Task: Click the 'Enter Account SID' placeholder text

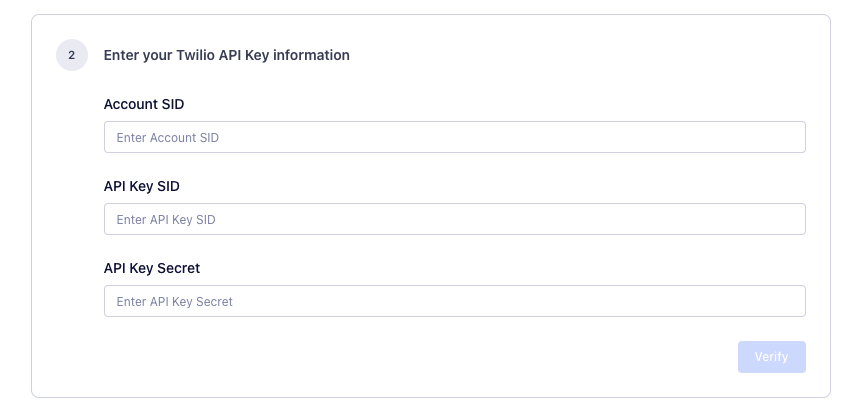Action: pyautogui.click(x=168, y=138)
